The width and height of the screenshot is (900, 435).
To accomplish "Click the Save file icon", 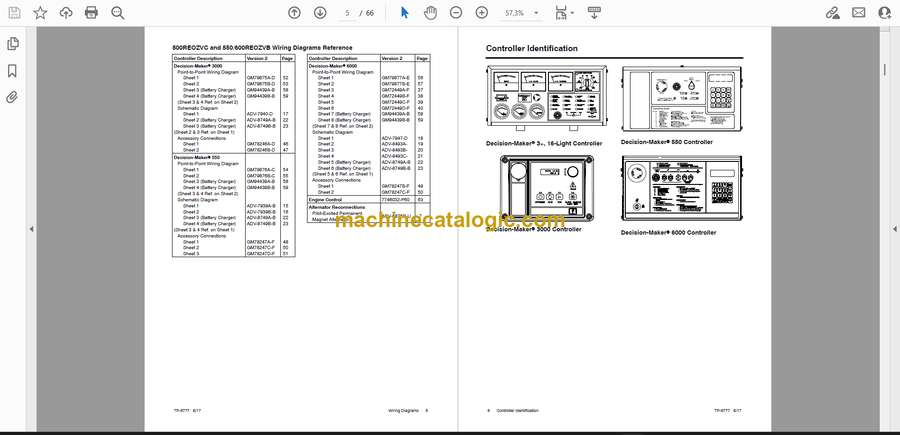I will click(x=14, y=13).
